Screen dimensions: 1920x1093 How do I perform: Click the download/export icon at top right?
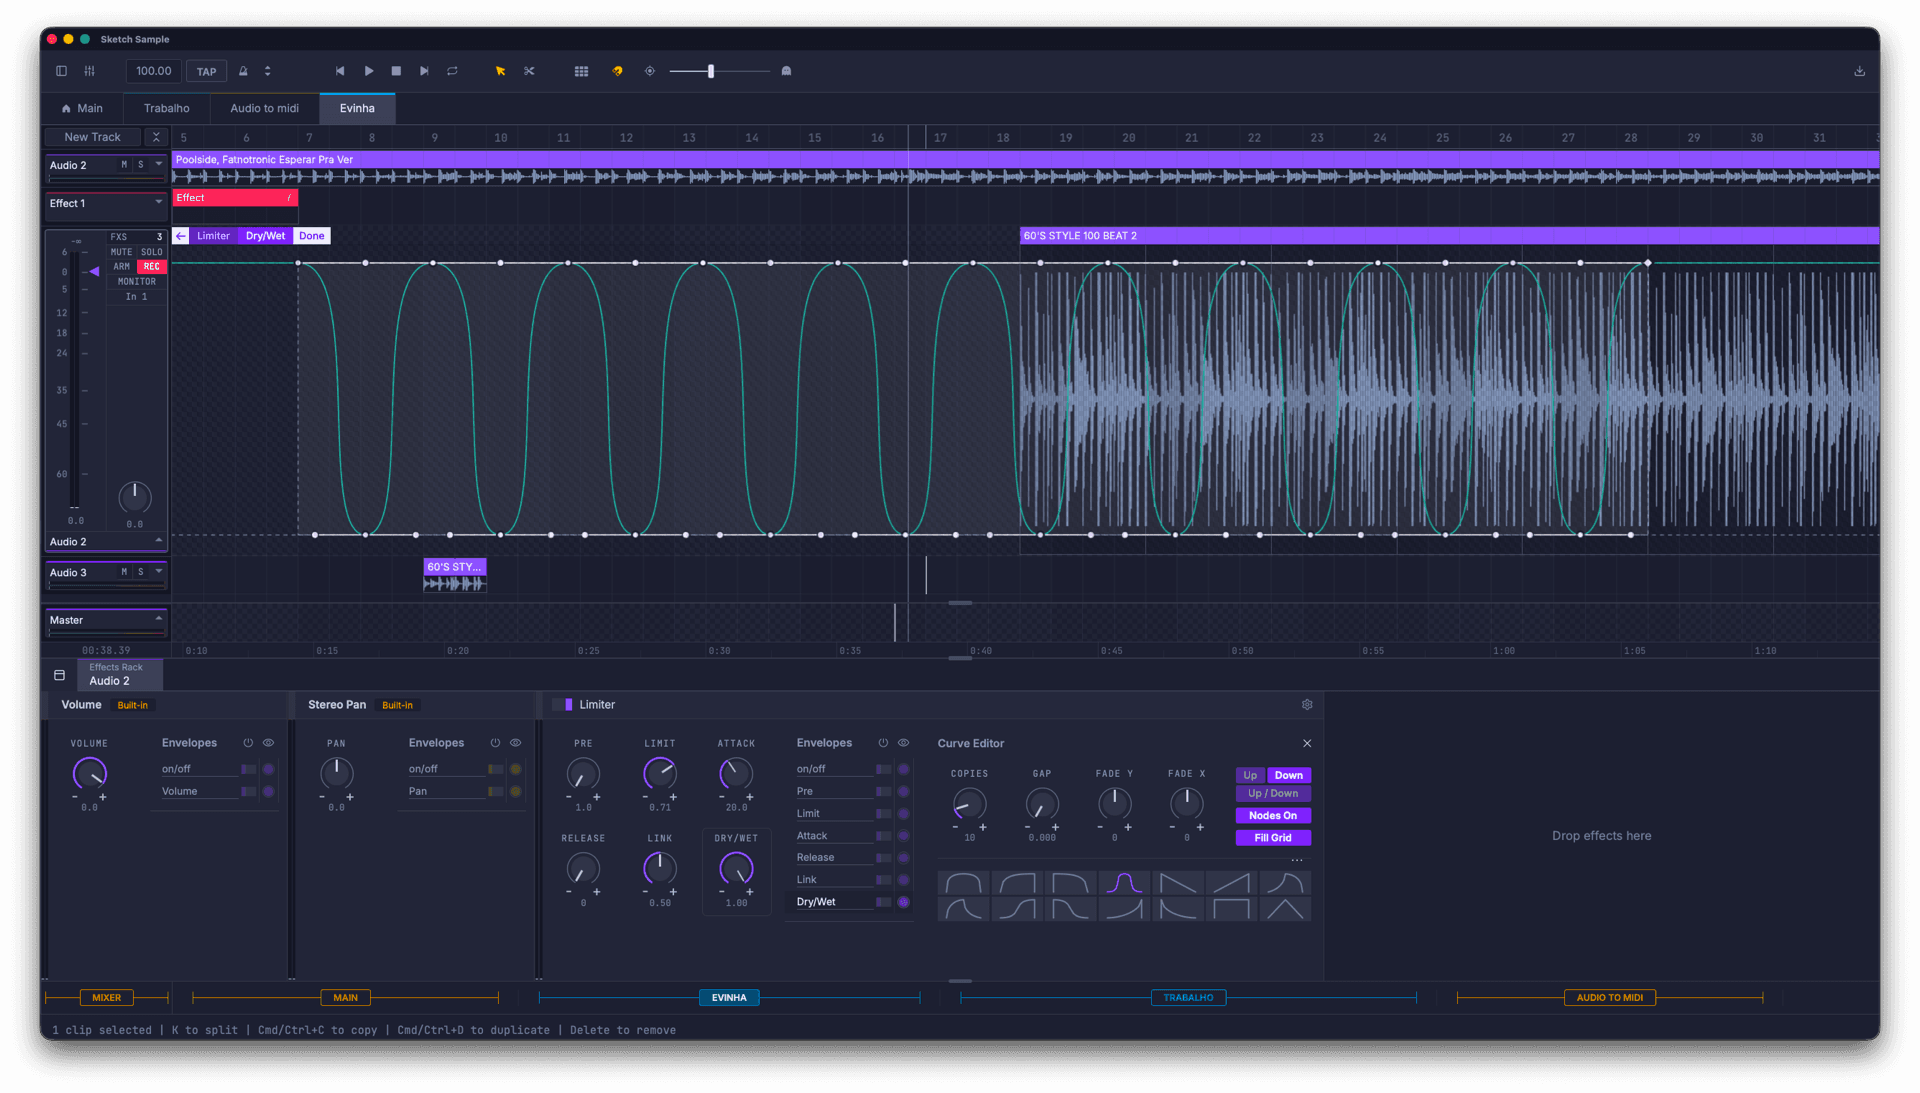click(1859, 71)
